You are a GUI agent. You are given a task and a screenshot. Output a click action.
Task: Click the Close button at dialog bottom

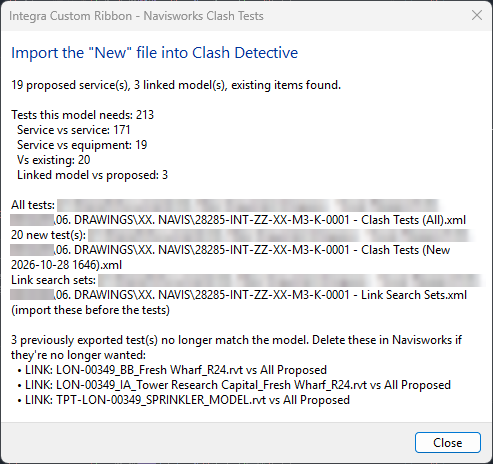tap(448, 442)
